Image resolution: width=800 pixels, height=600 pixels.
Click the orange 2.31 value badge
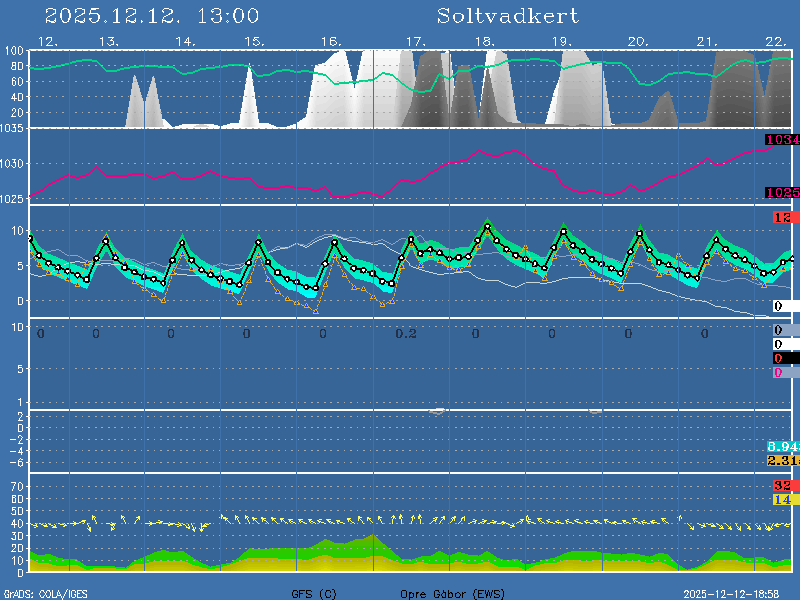click(x=782, y=460)
